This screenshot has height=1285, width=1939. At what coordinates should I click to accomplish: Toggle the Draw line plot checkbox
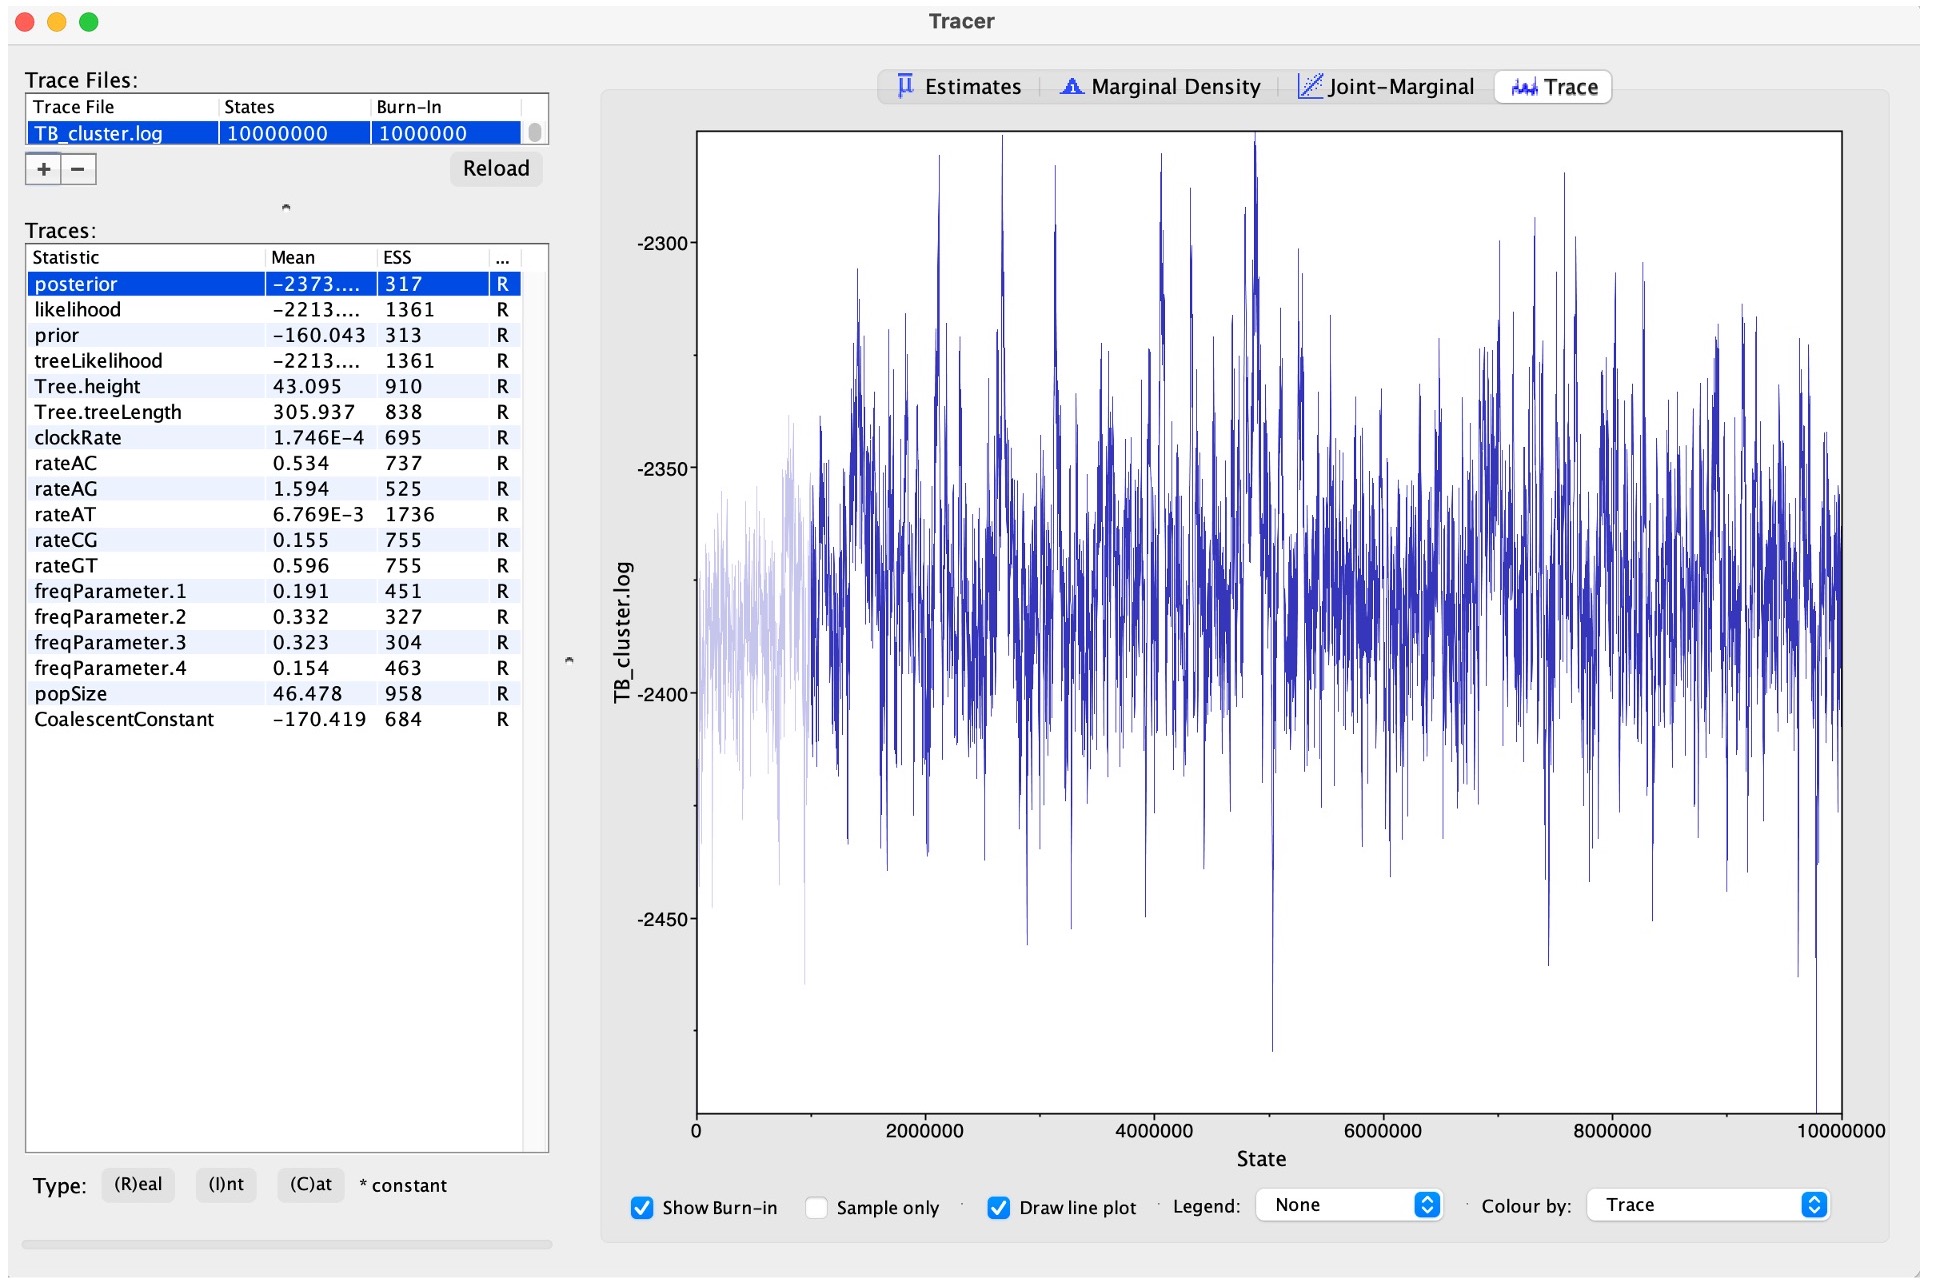click(998, 1207)
